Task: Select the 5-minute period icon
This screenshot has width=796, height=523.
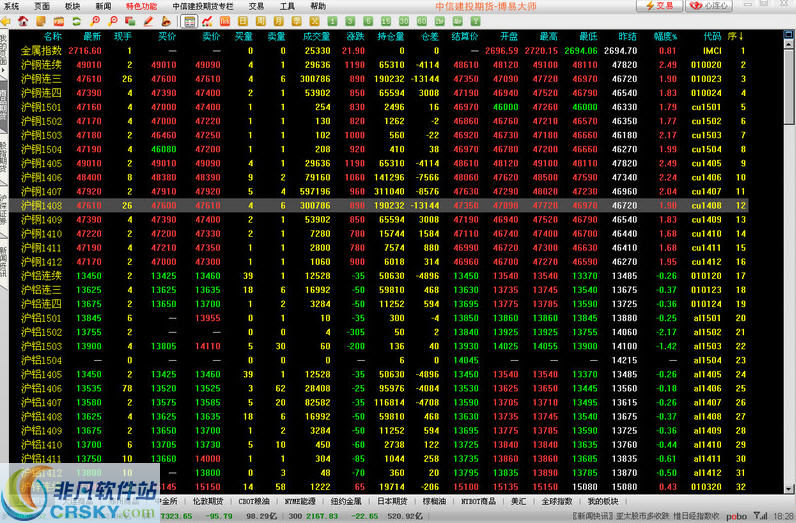Action: (368, 21)
